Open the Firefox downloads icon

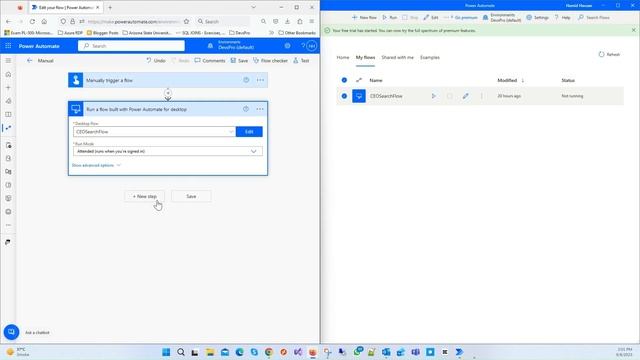pyautogui.click(x=287, y=21)
